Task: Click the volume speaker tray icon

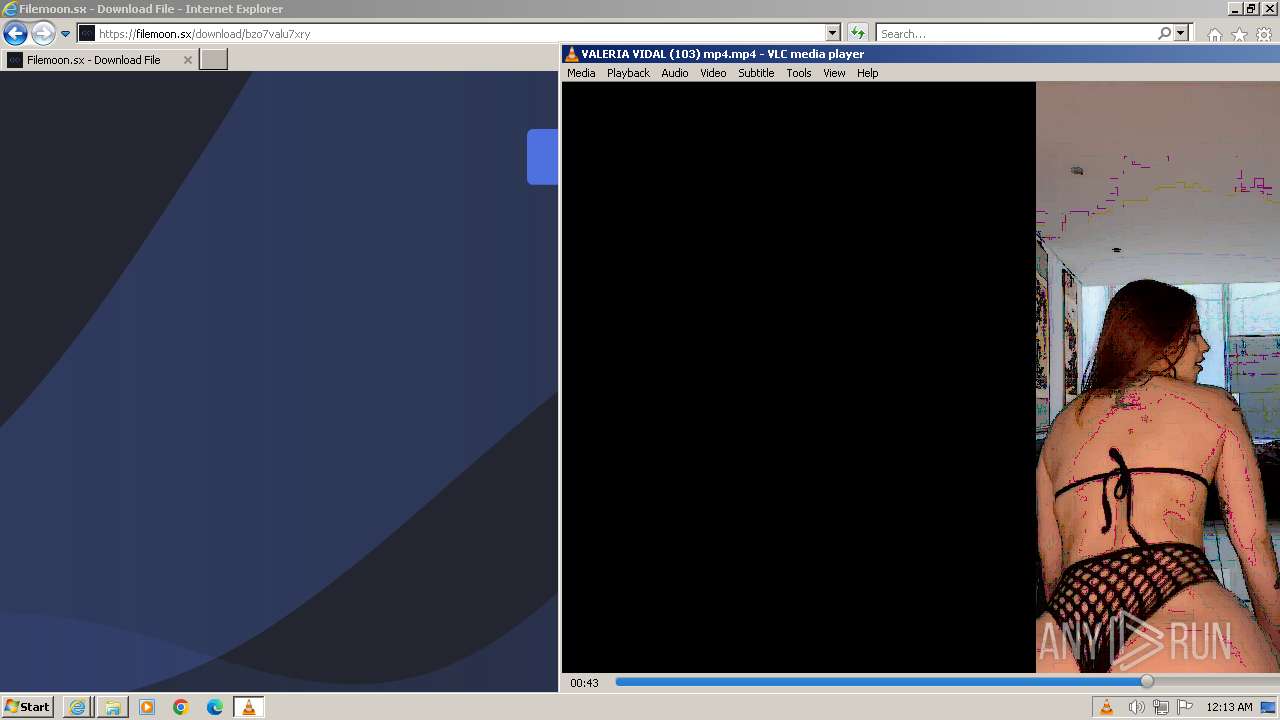Action: click(1136, 707)
